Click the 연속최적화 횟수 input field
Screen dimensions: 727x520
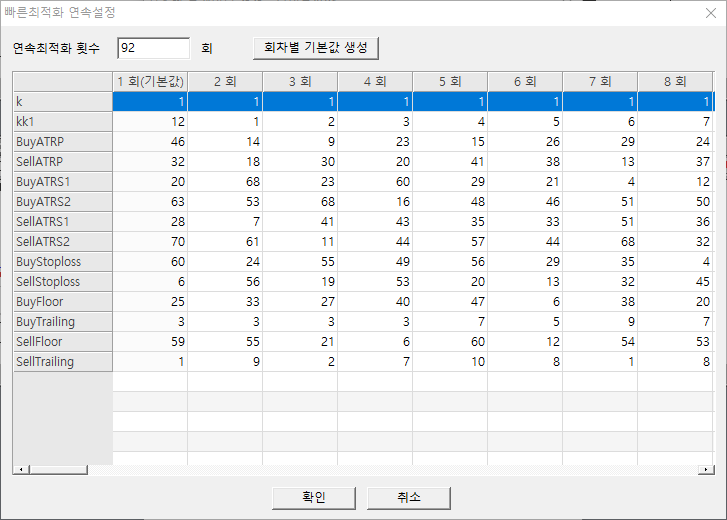click(153, 48)
